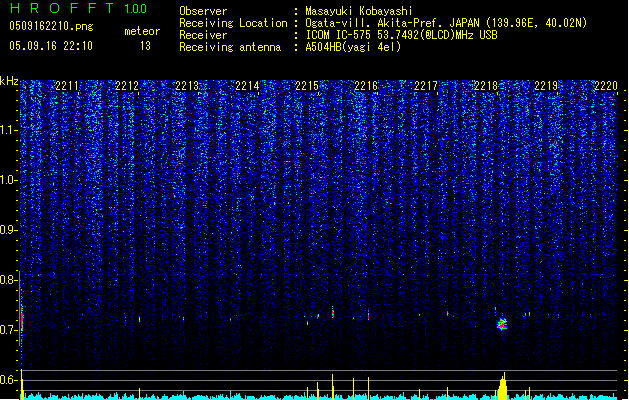Click the 'Receiving Location' label
The height and width of the screenshot is (400, 629).
[x=233, y=23]
